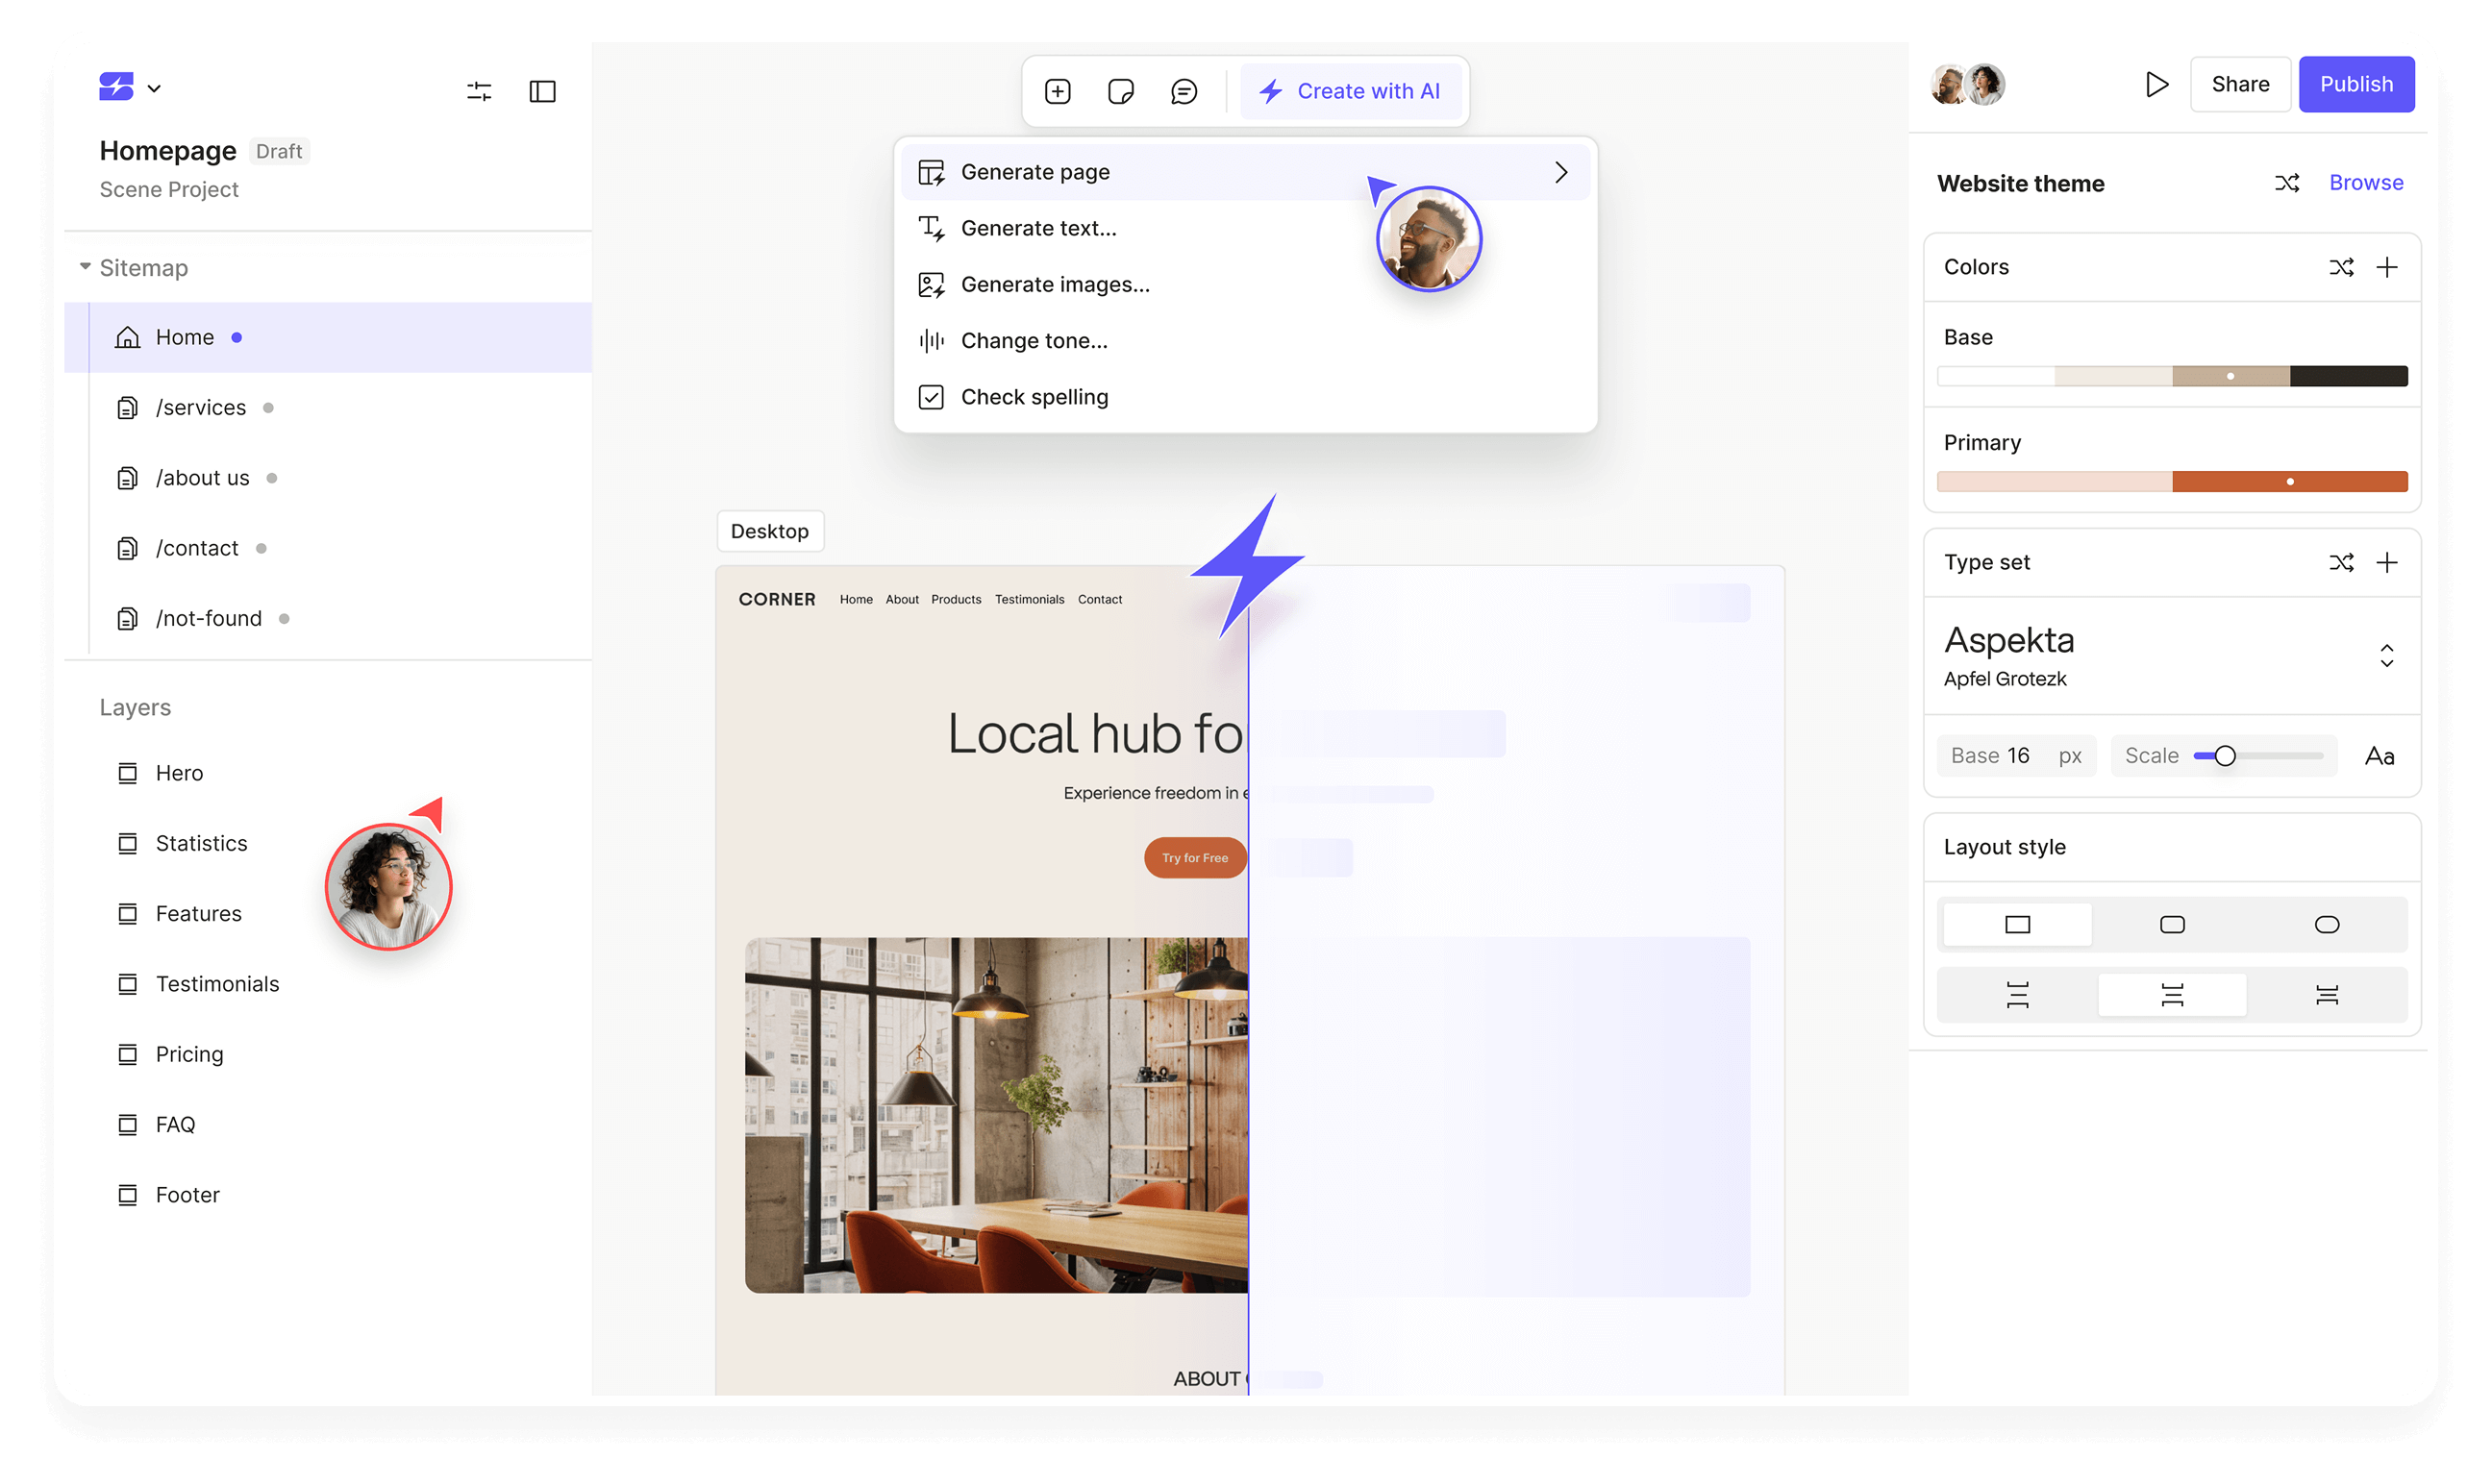Screen dimensions: 2492x1484
Task: Select the Pricing layer
Action: [171, 1054]
